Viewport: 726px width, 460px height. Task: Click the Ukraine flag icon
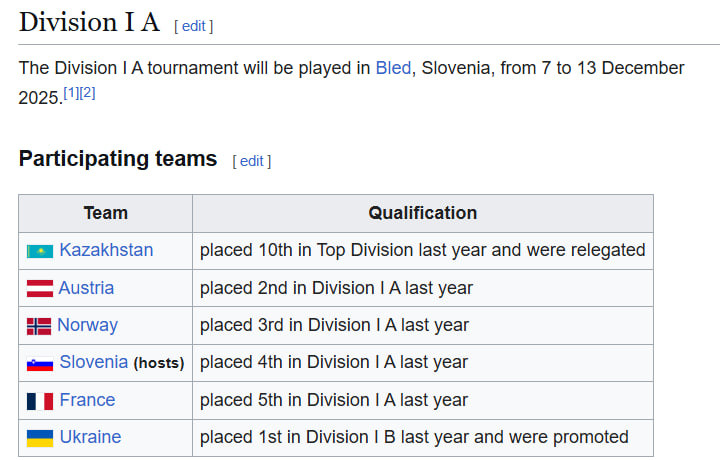39,438
